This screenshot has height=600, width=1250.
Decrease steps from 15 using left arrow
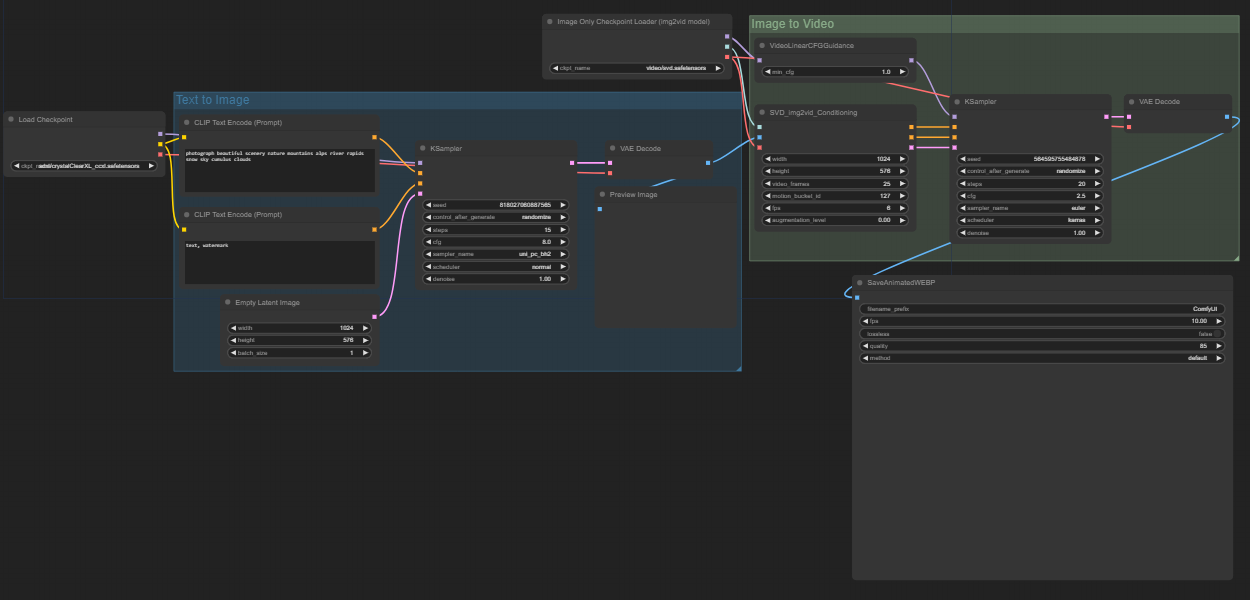click(x=429, y=229)
